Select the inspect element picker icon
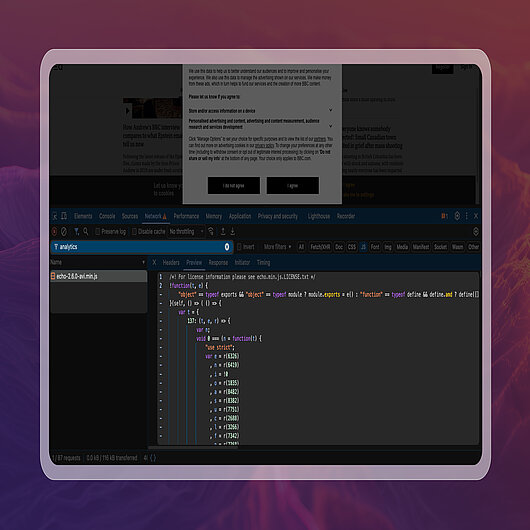 pyautogui.click(x=55, y=216)
